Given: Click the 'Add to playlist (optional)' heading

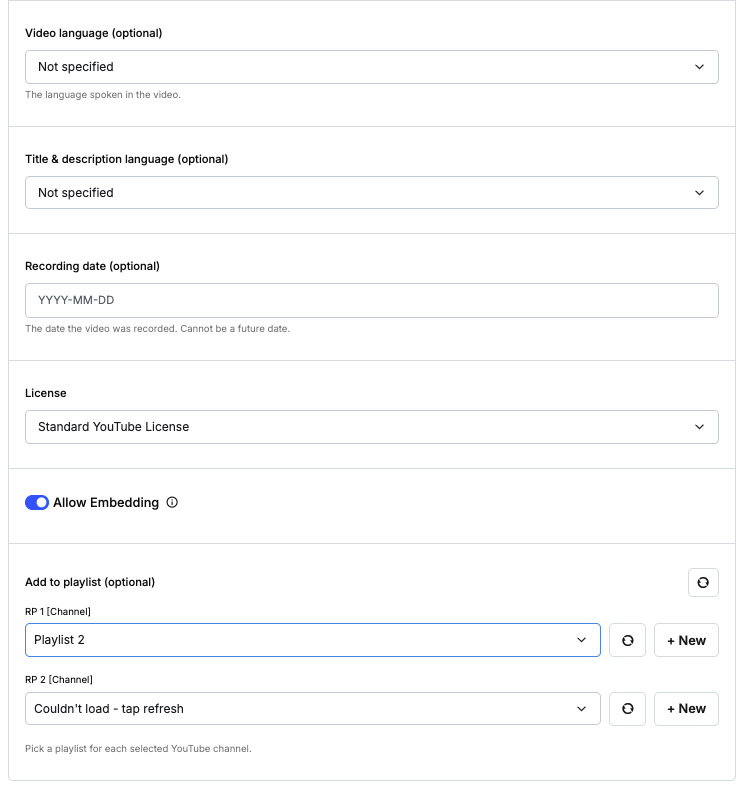Looking at the screenshot, I should click(x=90, y=582).
